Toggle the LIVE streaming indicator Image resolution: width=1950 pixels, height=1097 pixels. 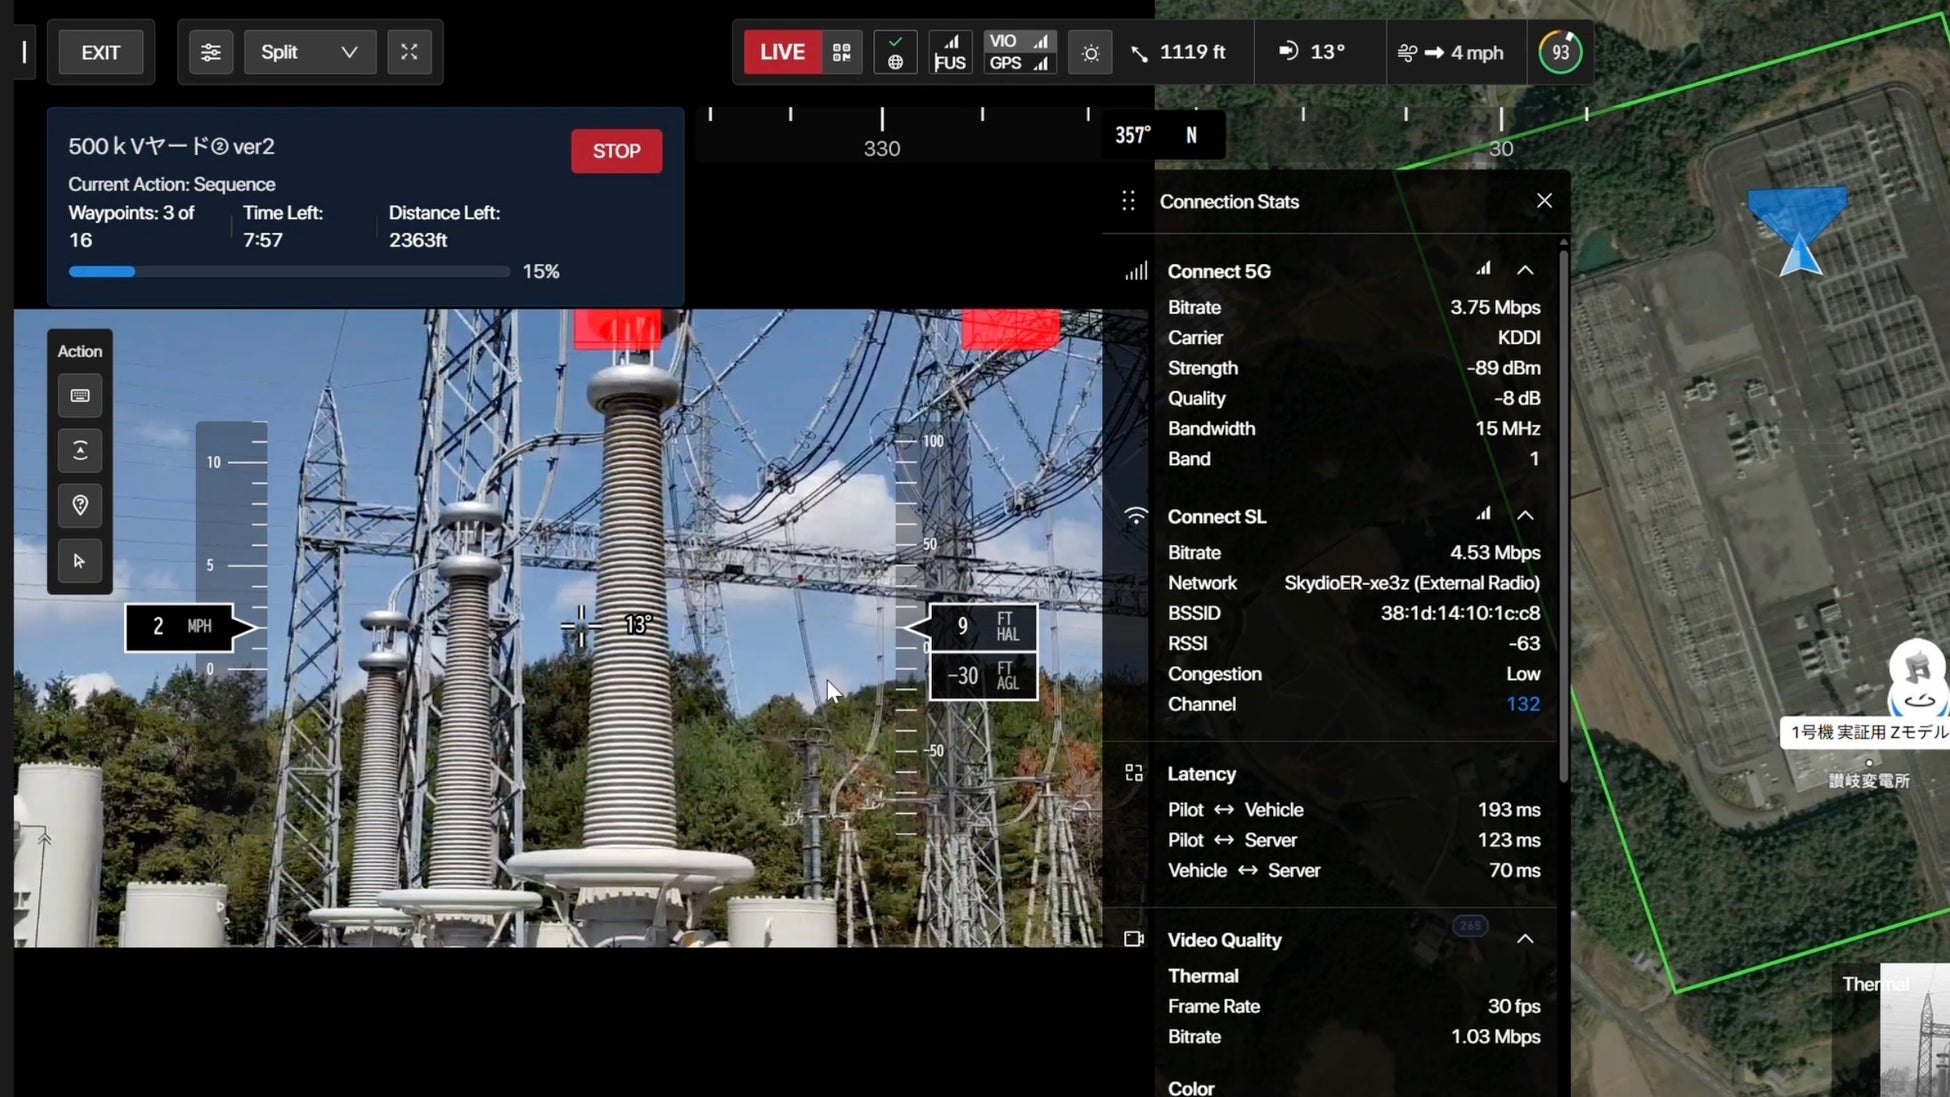pyautogui.click(x=782, y=52)
